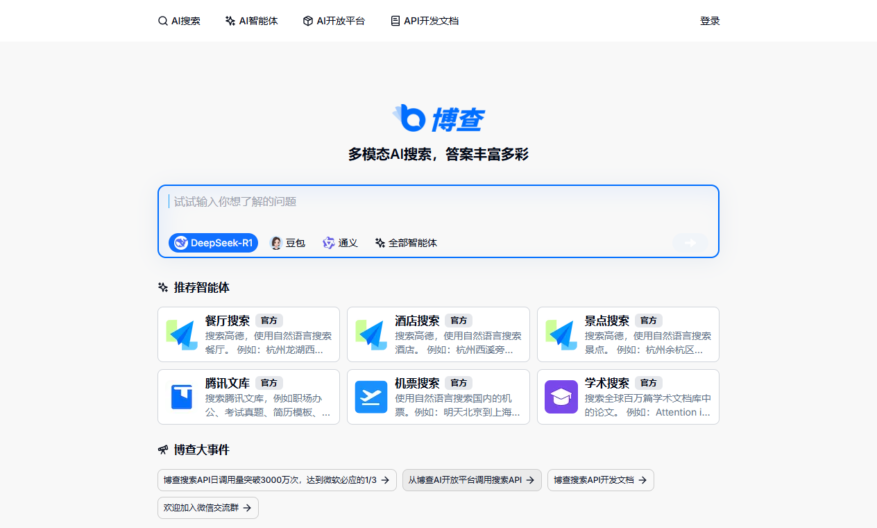The width and height of the screenshot is (877, 528).
Task: Click 官方 badge on 景点搜索 card
Action: (649, 320)
